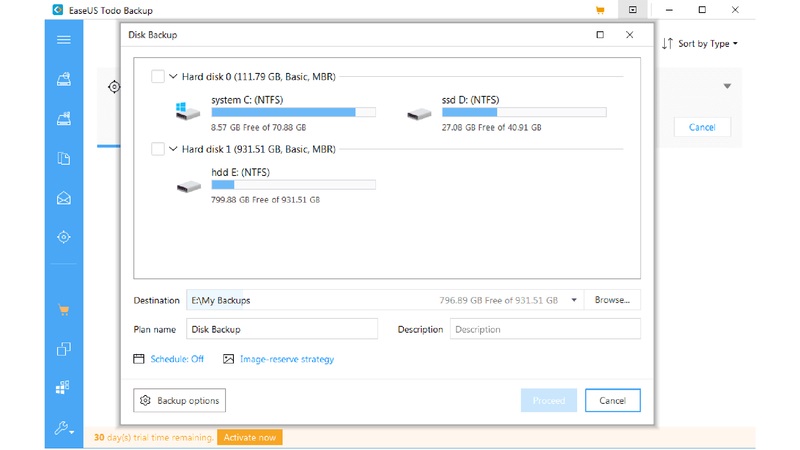Select the ssd D: (NTFS) label
Image resolution: width=800 pixels, height=450 pixels.
[470, 100]
